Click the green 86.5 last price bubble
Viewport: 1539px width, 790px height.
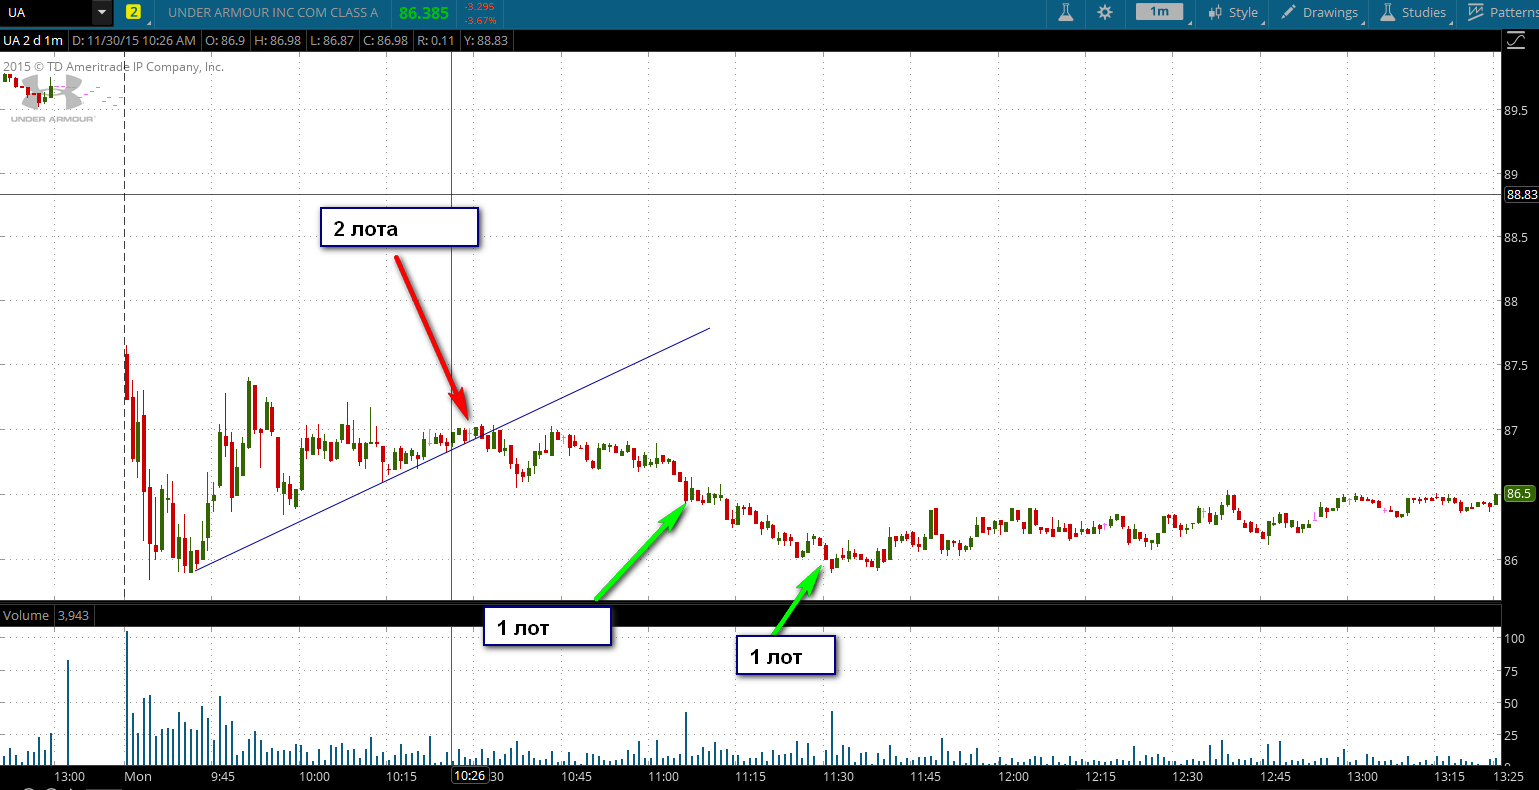click(x=1520, y=494)
